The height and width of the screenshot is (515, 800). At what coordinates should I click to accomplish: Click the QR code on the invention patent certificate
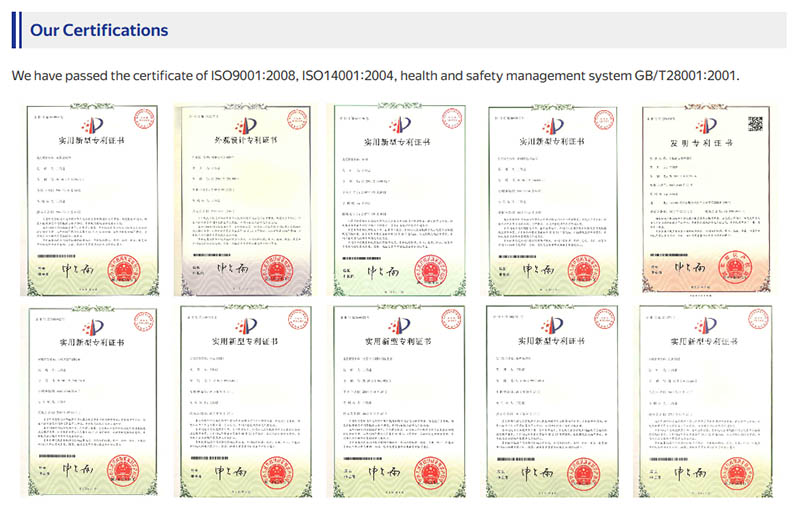(755, 124)
